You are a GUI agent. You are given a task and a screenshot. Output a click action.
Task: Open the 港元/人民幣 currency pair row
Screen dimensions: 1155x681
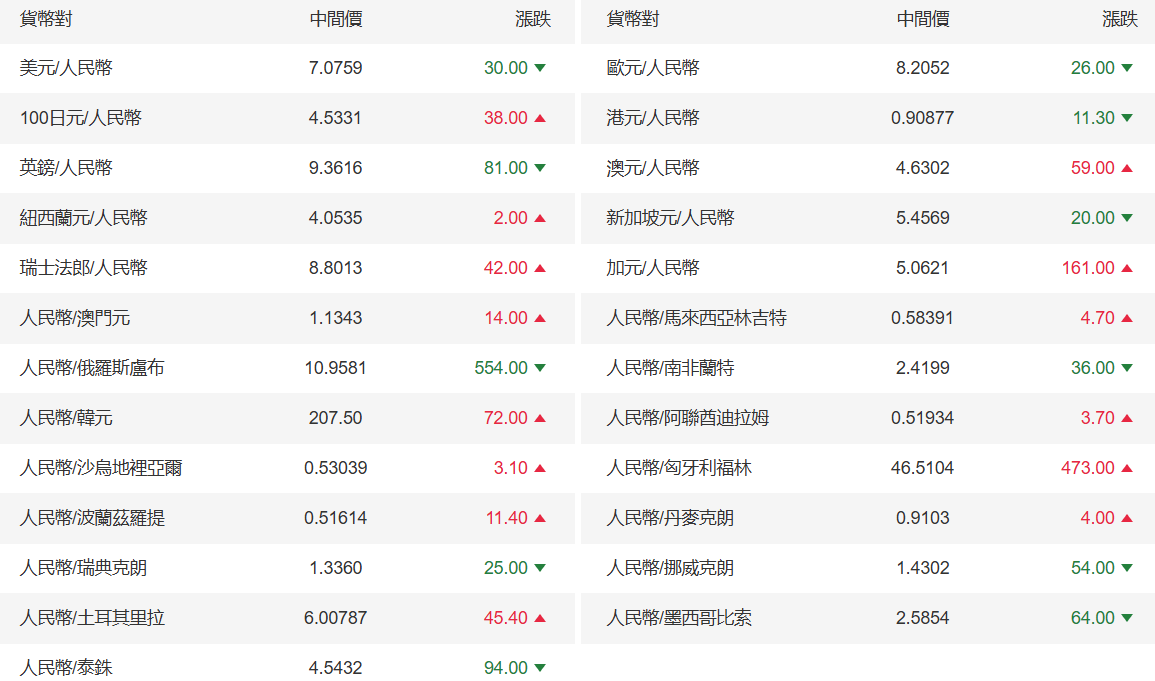[x=653, y=118]
